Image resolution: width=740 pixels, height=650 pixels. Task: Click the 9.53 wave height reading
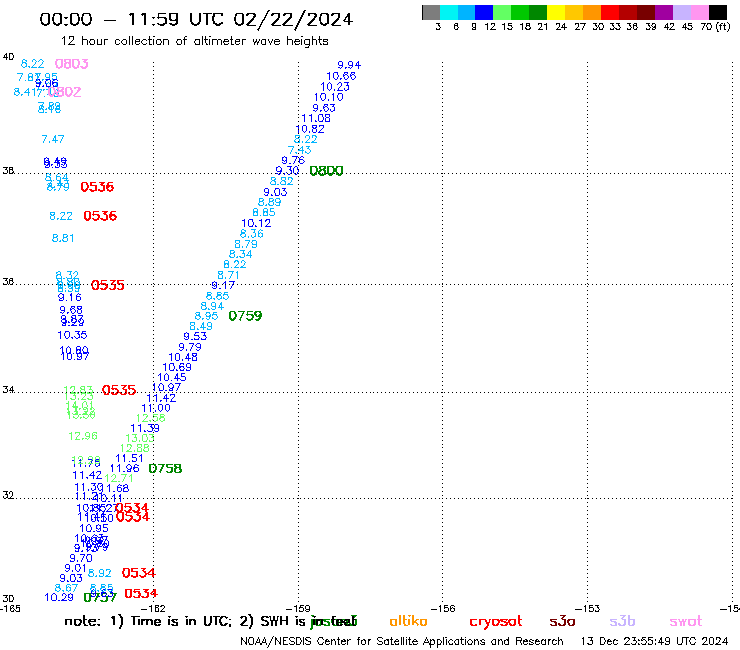(x=195, y=337)
